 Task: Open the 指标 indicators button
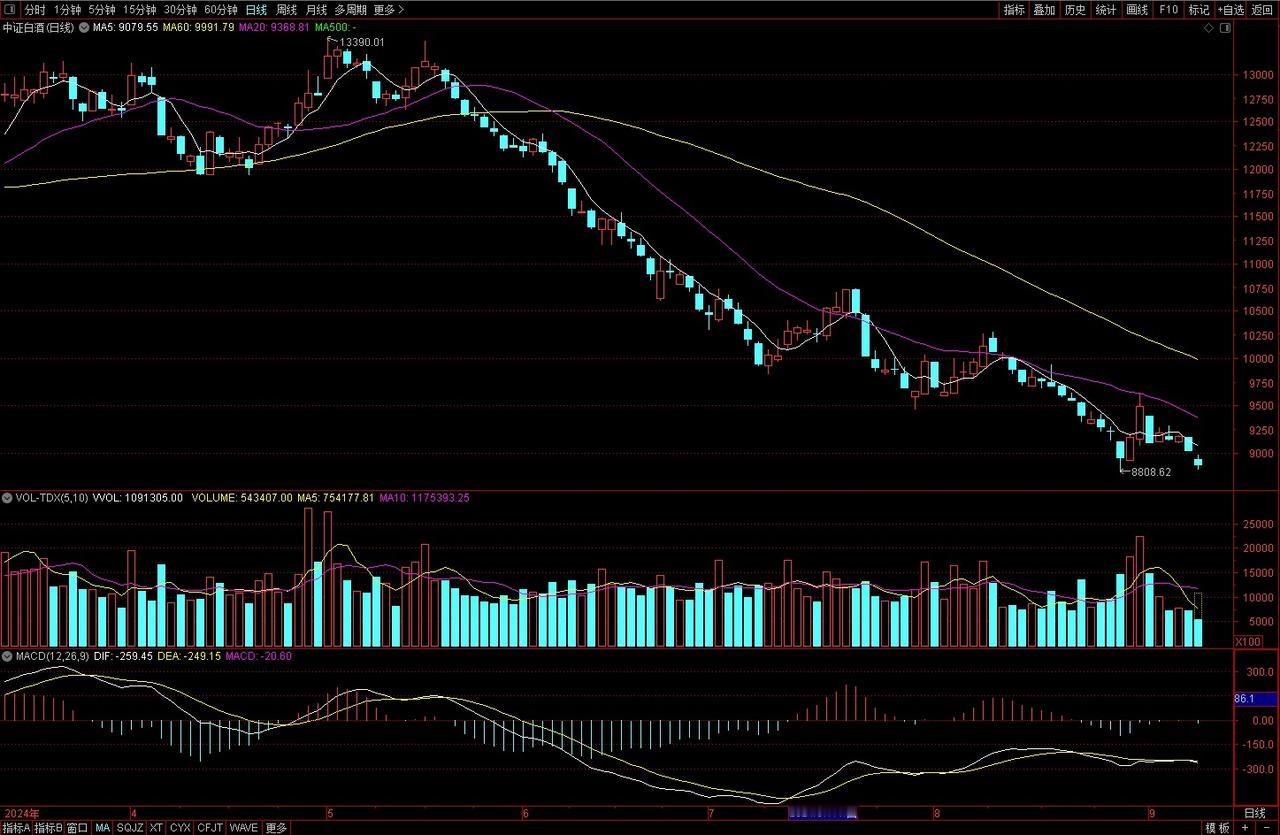1014,9
